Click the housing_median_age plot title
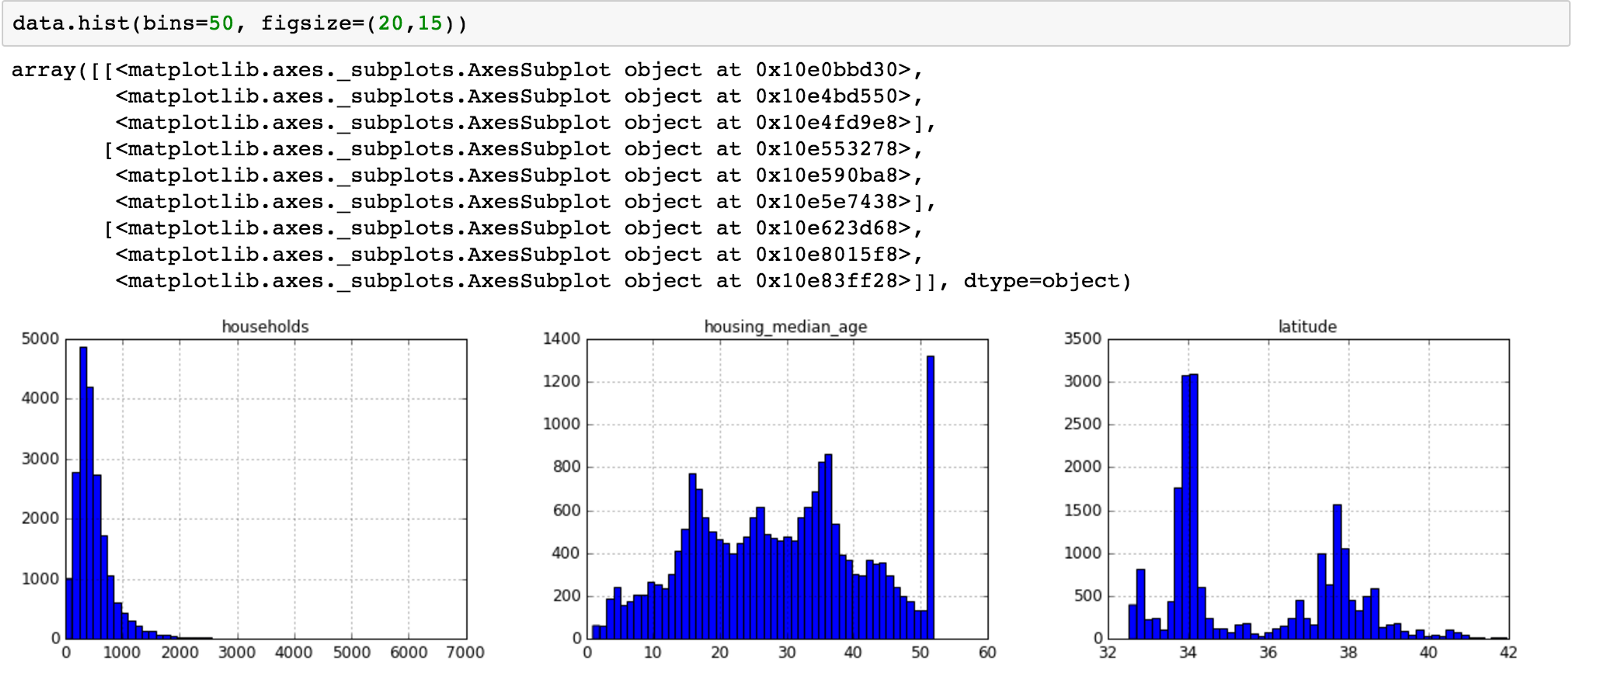This screenshot has height=689, width=1600. click(x=785, y=327)
